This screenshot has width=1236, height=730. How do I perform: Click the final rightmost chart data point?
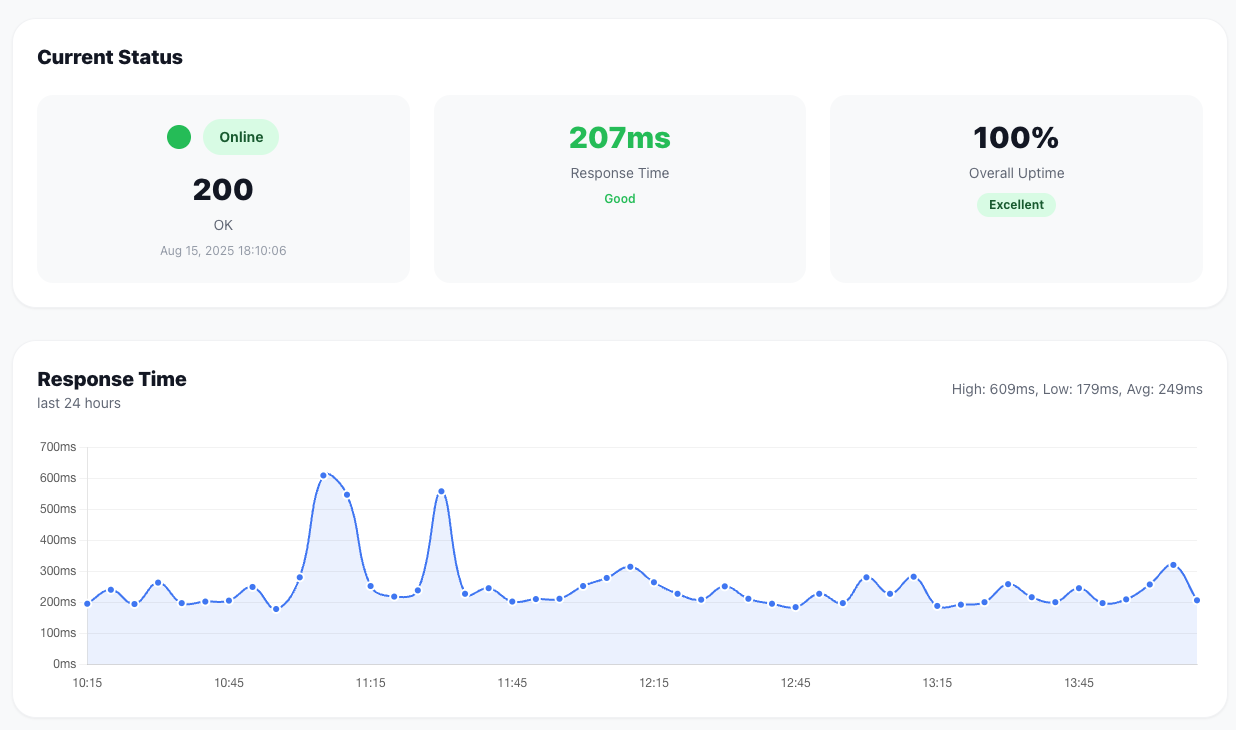[x=1197, y=600]
